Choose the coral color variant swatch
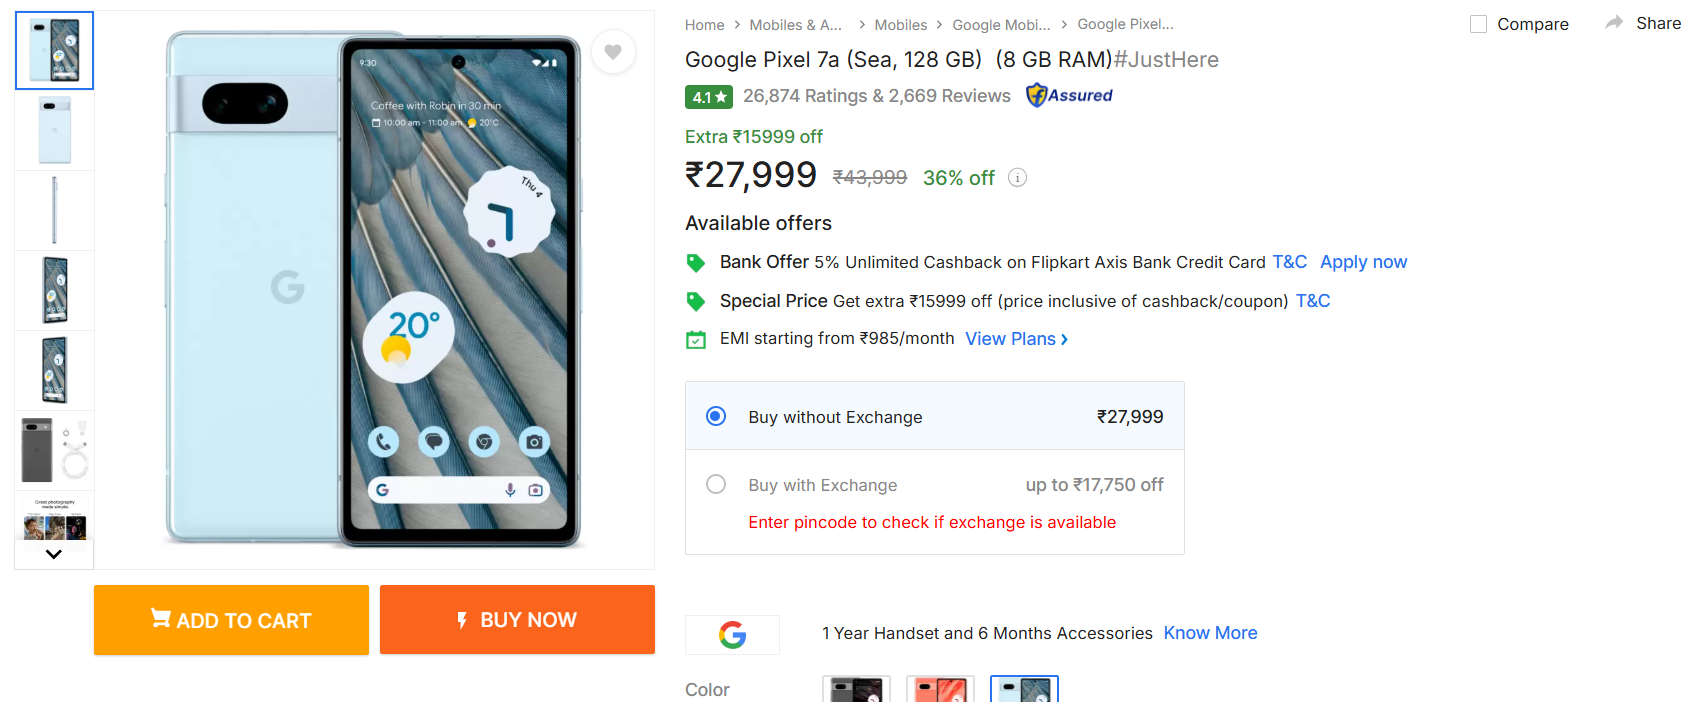 [x=940, y=689]
